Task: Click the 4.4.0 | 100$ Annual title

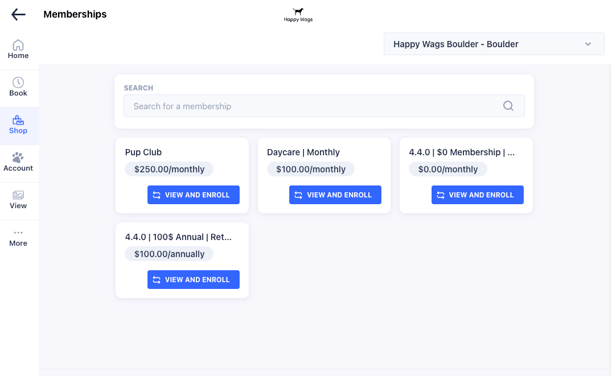Action: [178, 237]
